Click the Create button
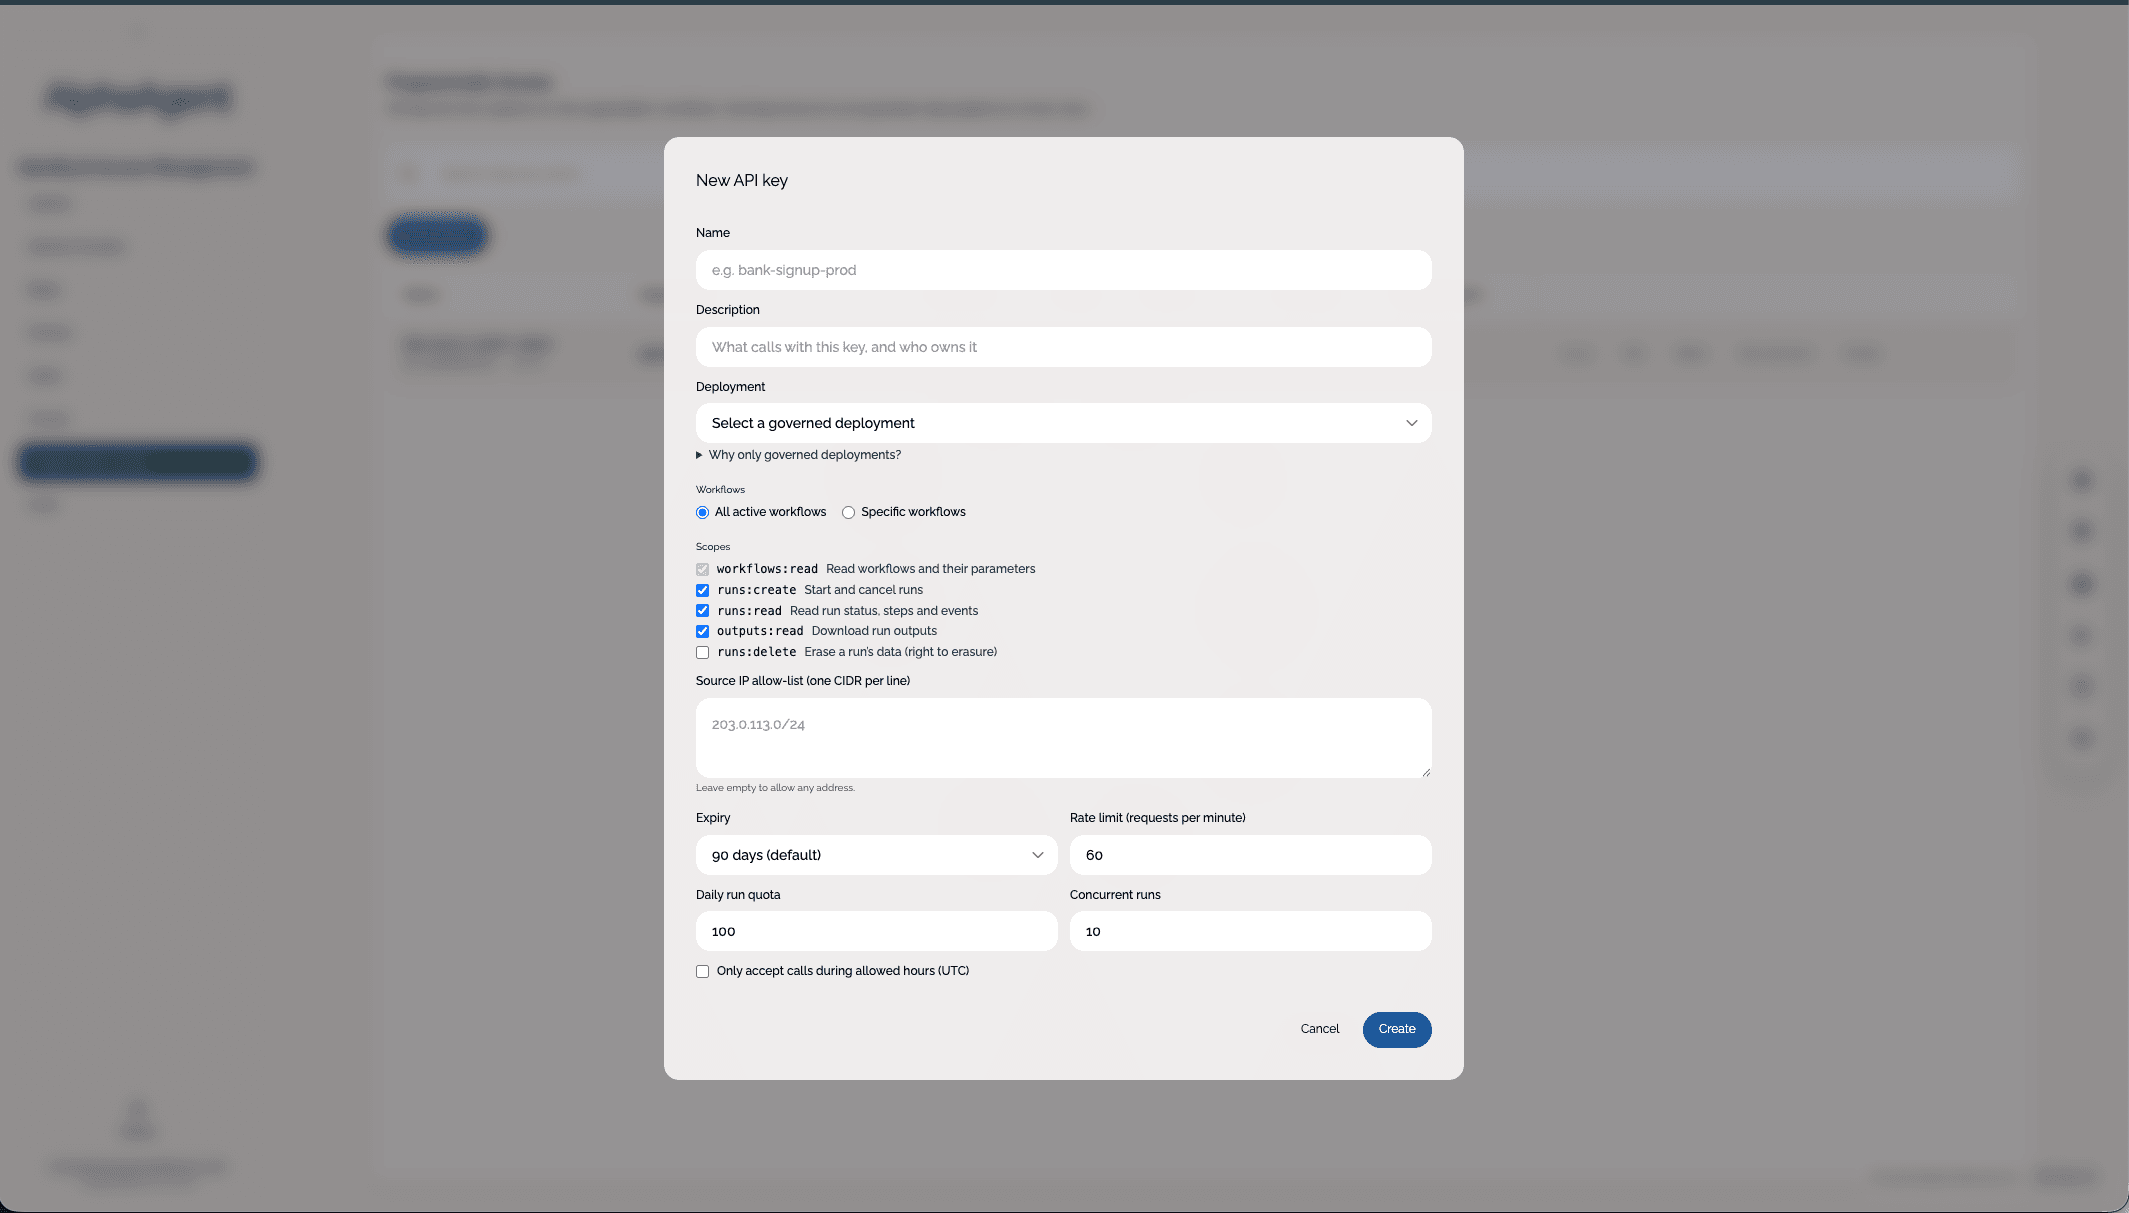Viewport: 2129px width, 1213px height. (x=1397, y=1030)
